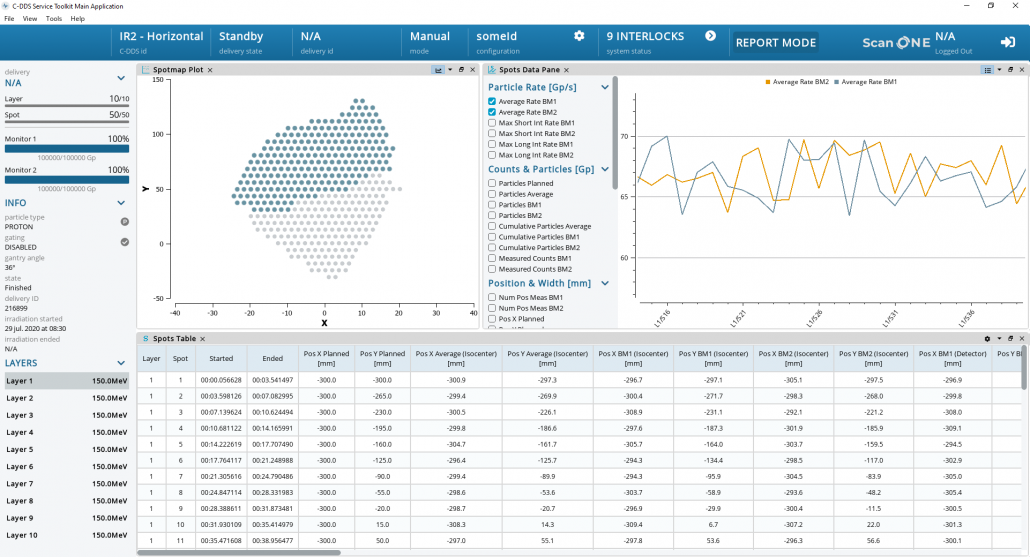
Task: Click the Monitor 1 progress bar
Action: [x=67, y=149]
